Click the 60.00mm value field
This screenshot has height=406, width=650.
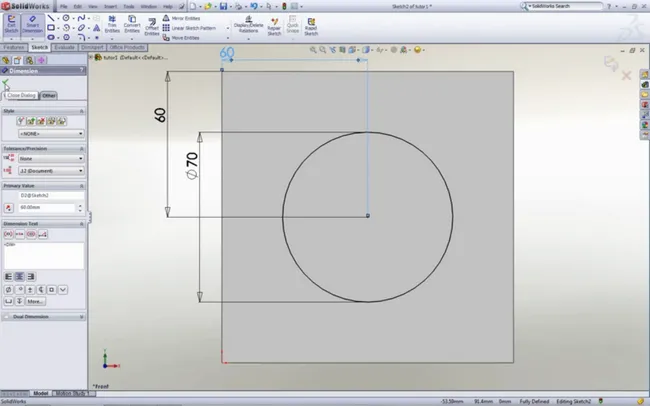(x=47, y=207)
